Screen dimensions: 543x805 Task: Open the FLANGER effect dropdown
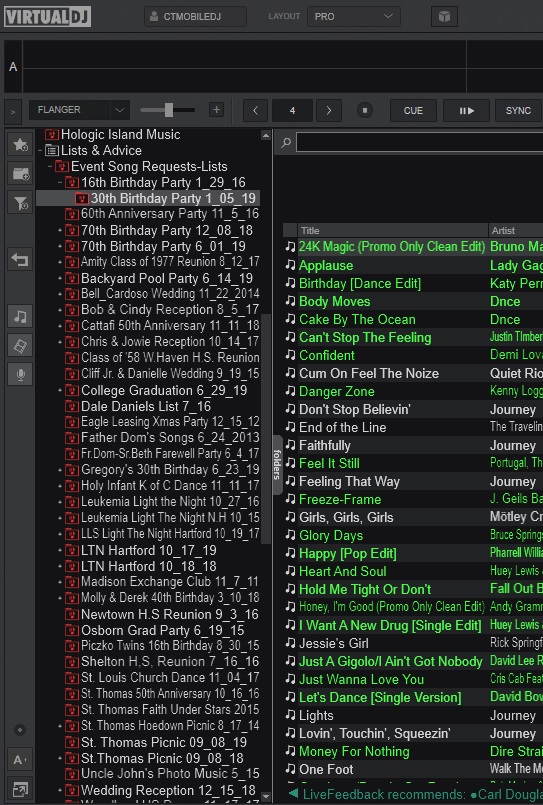[x=79, y=110]
